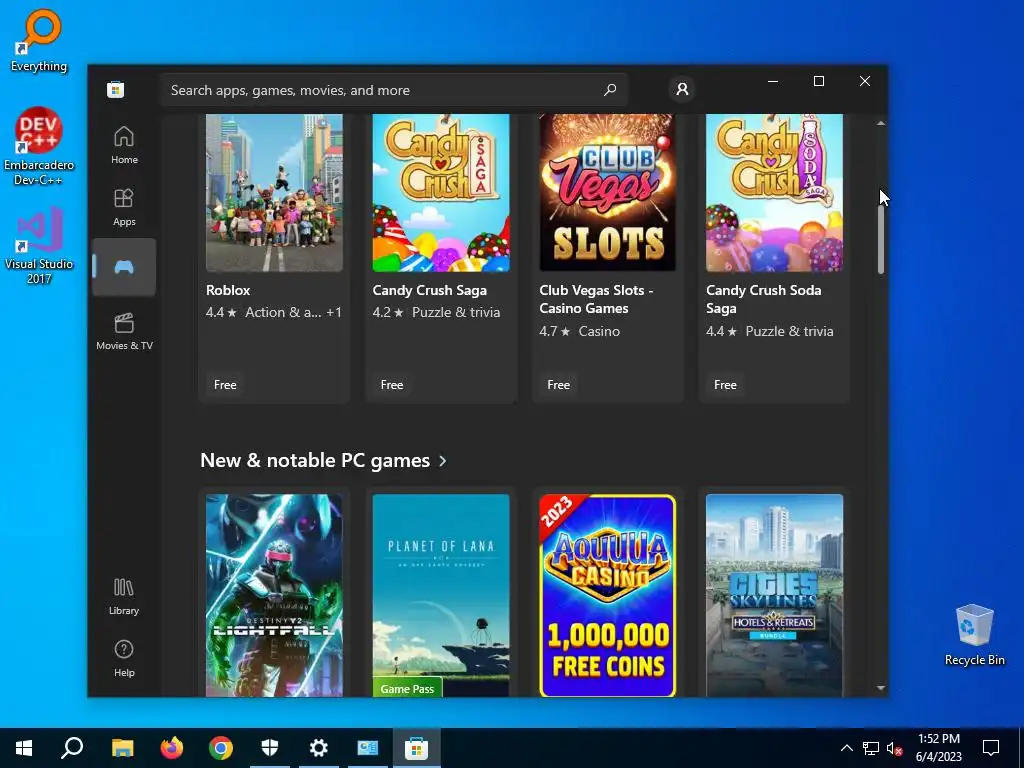This screenshot has height=768, width=1024.
Task: Click the Free button on the Club Vegas Slots card
Action: pyautogui.click(x=558, y=385)
